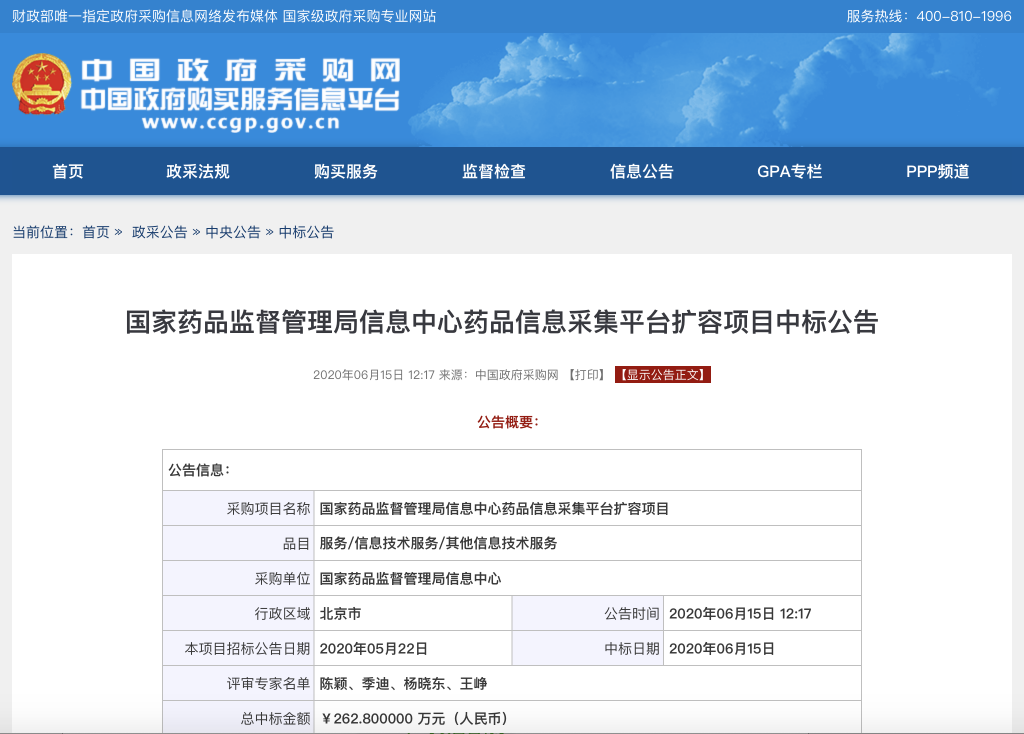1024x734 pixels.
Task: Click the 总中标金额 label cell
Action: click(x=238, y=718)
